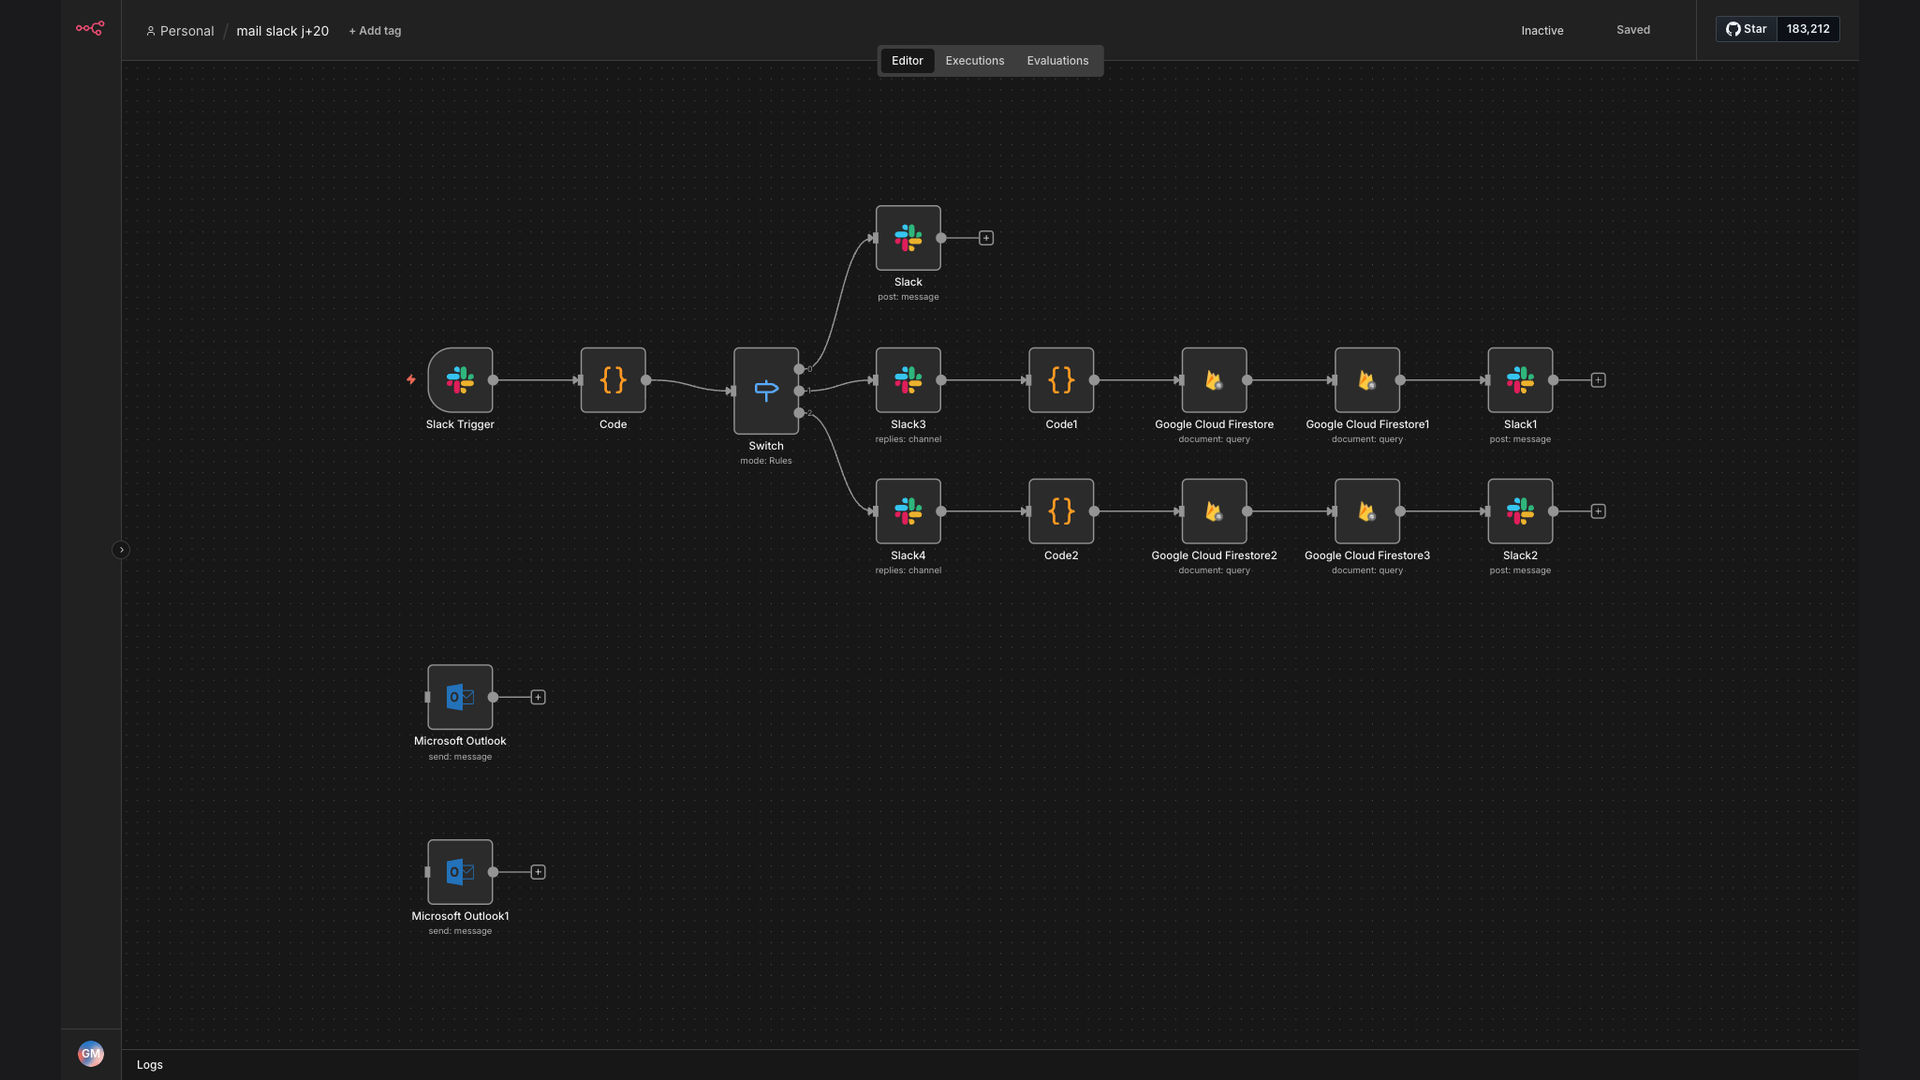Expand the collapsed left sidebar
The width and height of the screenshot is (1920, 1080).
click(x=121, y=550)
